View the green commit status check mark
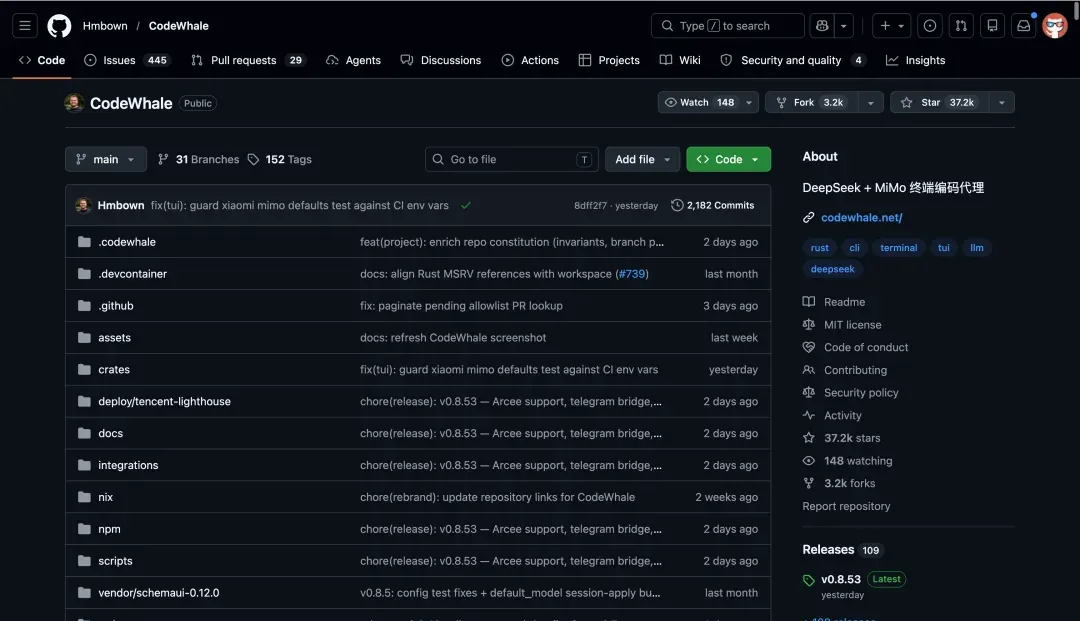This screenshot has height=621, width=1080. tap(466, 205)
